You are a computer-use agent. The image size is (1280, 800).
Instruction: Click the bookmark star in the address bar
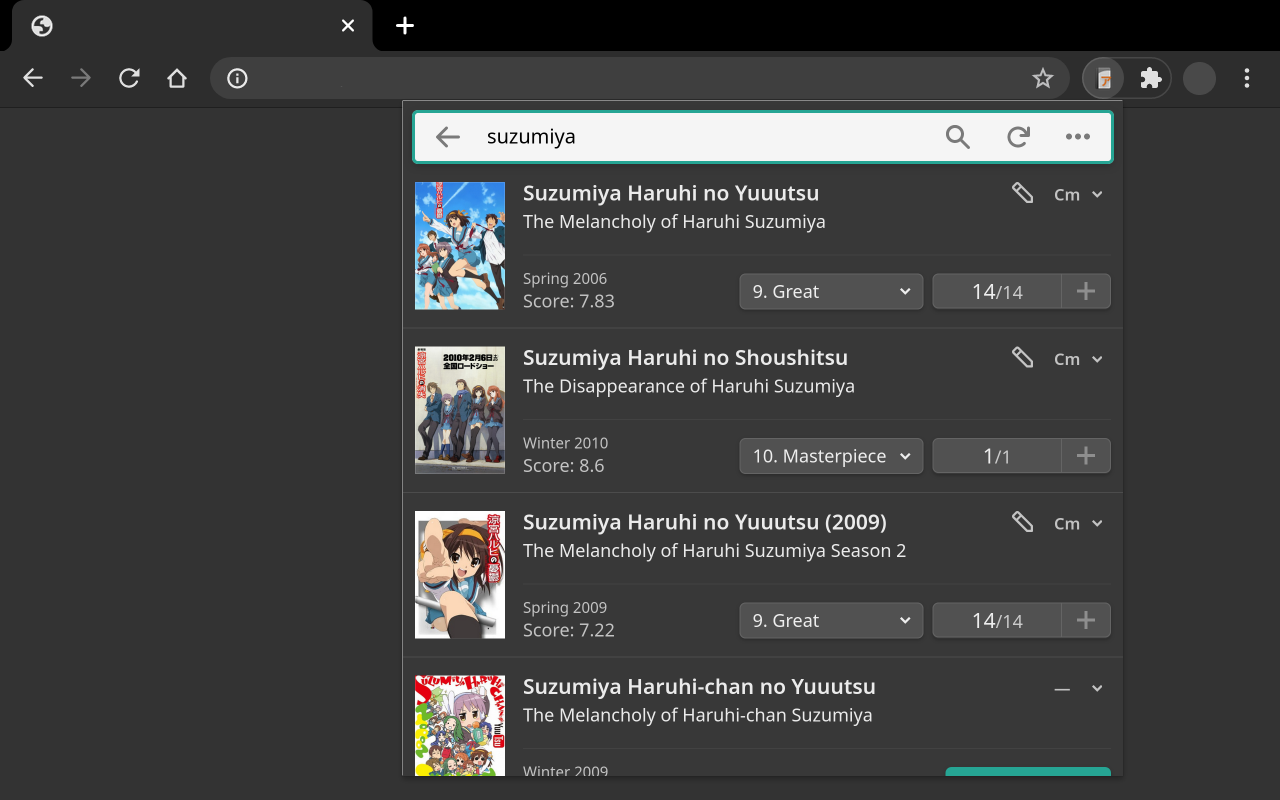tap(1043, 78)
